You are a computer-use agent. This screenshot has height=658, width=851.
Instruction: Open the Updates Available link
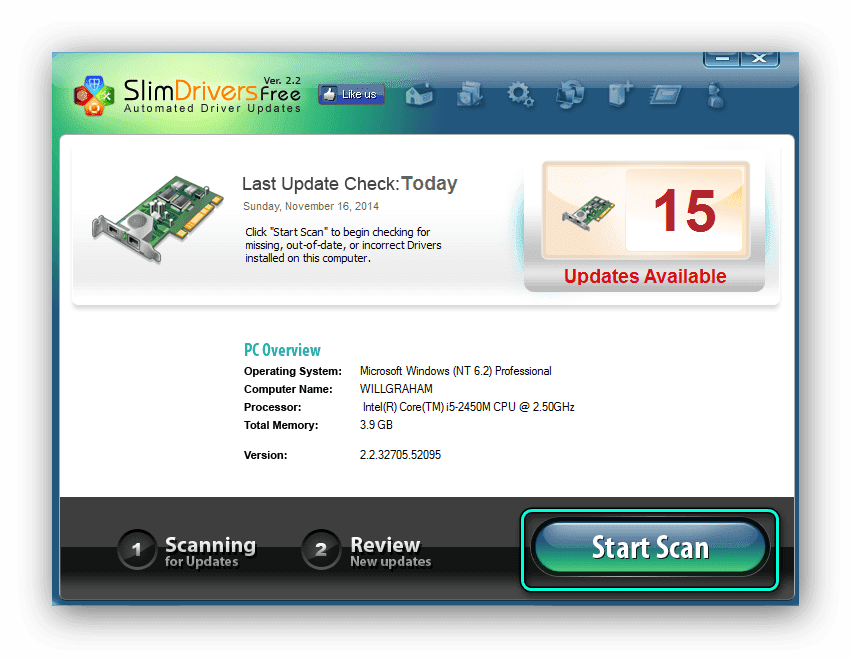(645, 276)
